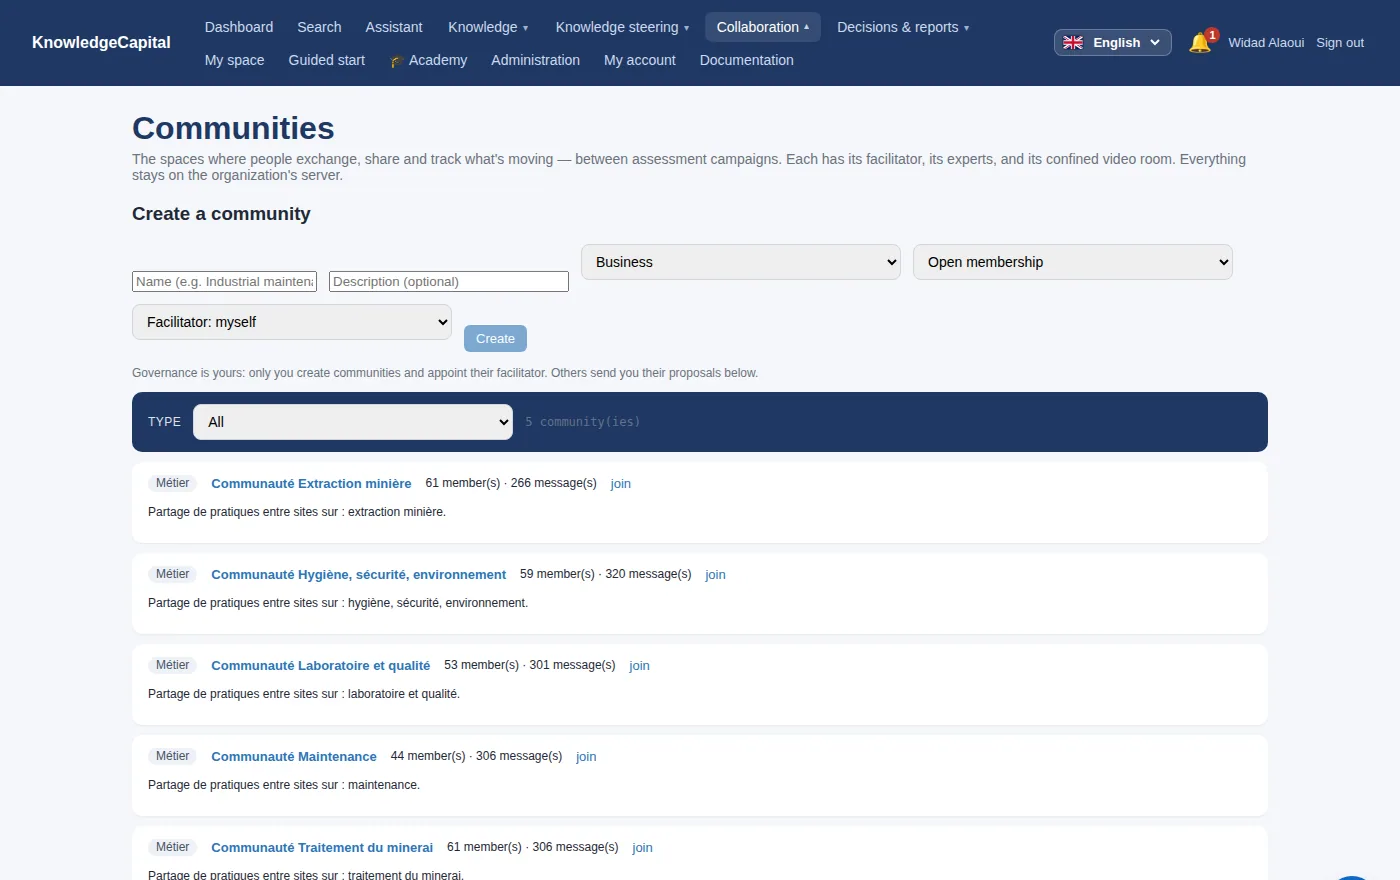The image size is (1400, 880).
Task: Click the Create community button
Action: pyautogui.click(x=495, y=339)
